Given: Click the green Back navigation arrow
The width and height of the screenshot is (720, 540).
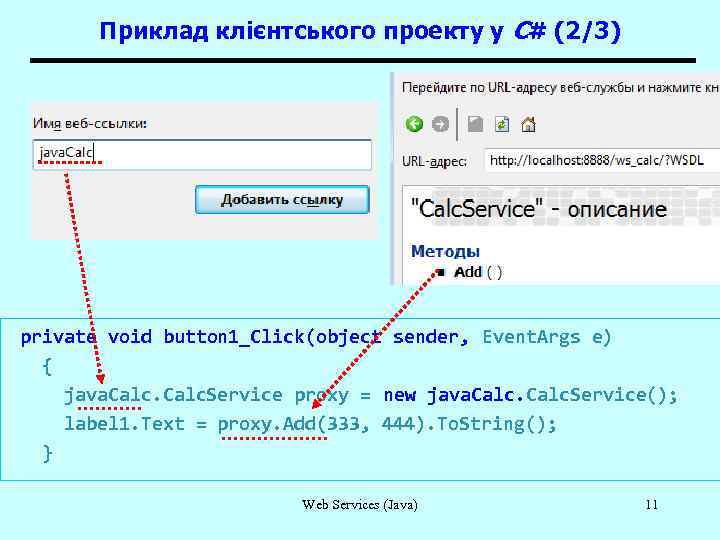Looking at the screenshot, I should [x=414, y=124].
